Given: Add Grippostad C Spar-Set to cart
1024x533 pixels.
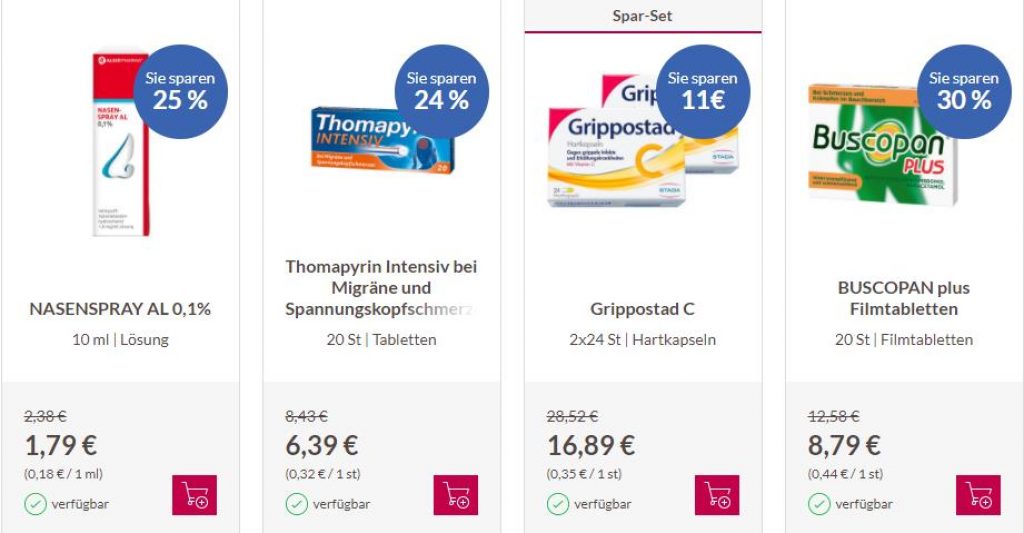Looking at the screenshot, I should coord(717,495).
